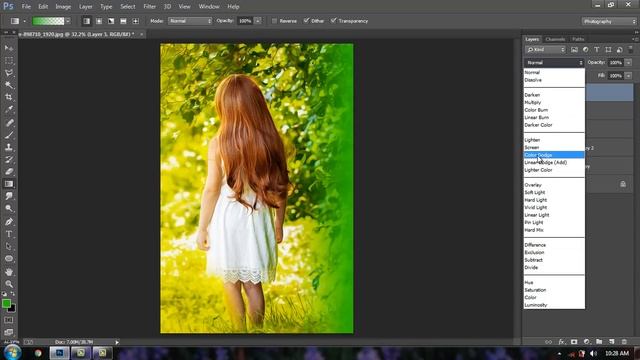Click Add layer style fx icon
The height and width of the screenshot is (360, 640).
point(561,342)
